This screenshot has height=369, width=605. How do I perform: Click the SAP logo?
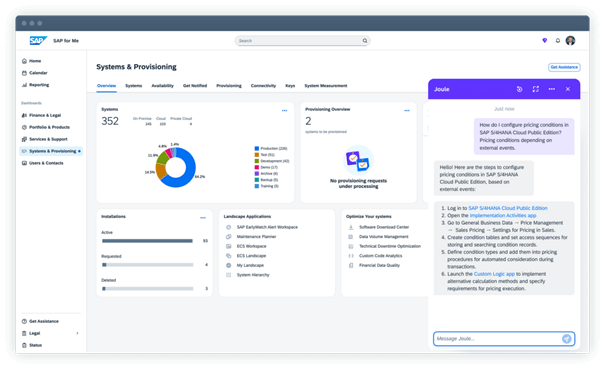[x=38, y=41]
